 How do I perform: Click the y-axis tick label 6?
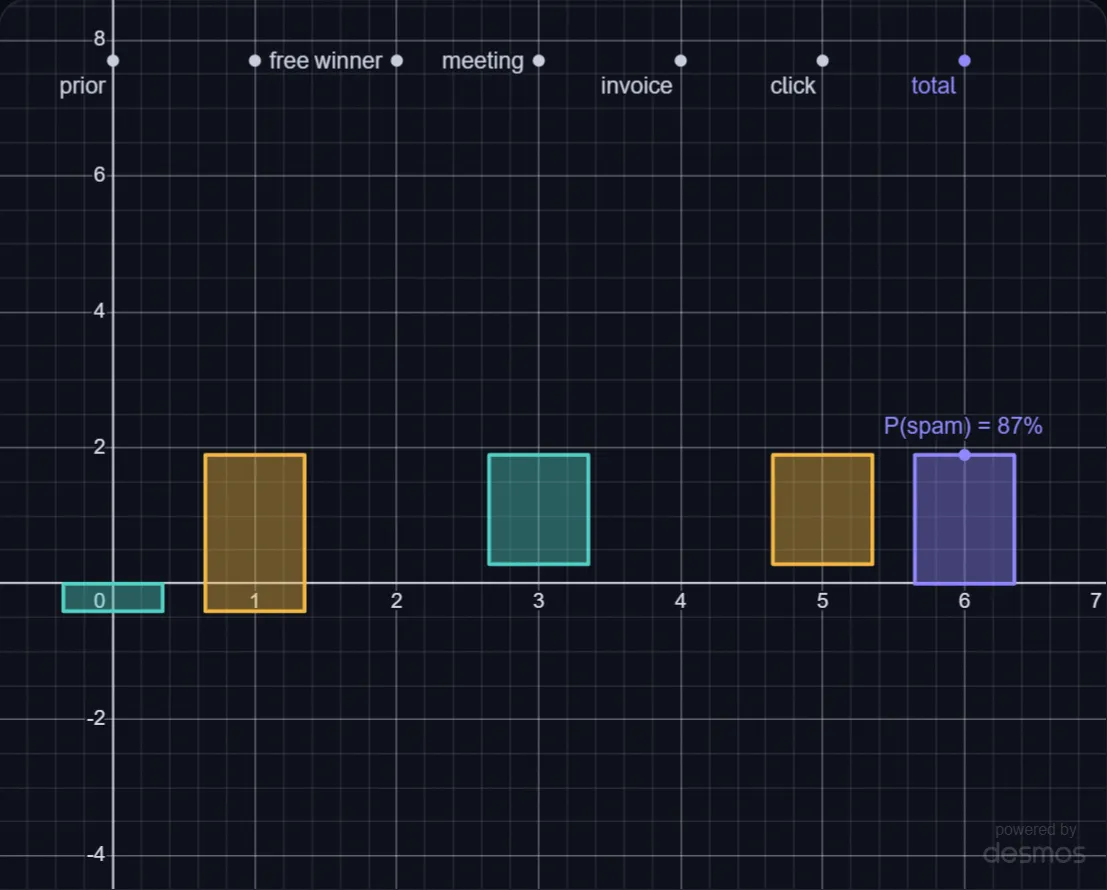point(99,175)
